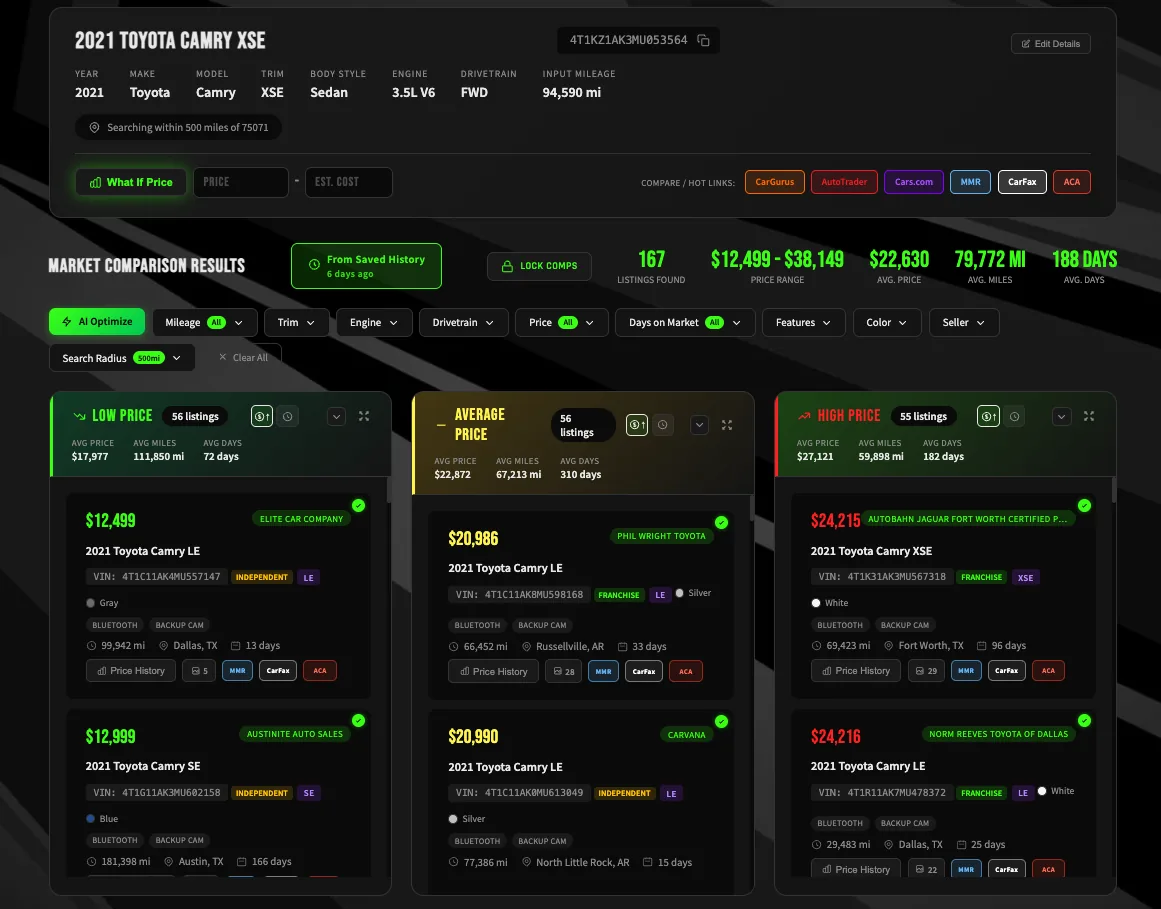Click the PRICE input field
The width and height of the screenshot is (1161, 909).
241,182
